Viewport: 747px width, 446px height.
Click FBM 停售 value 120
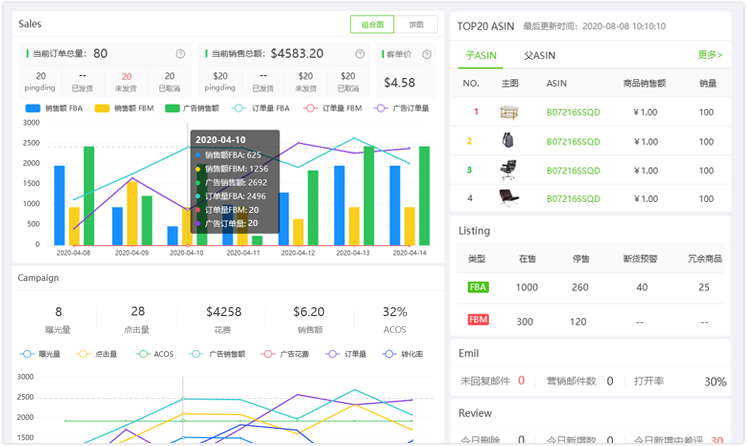578,322
